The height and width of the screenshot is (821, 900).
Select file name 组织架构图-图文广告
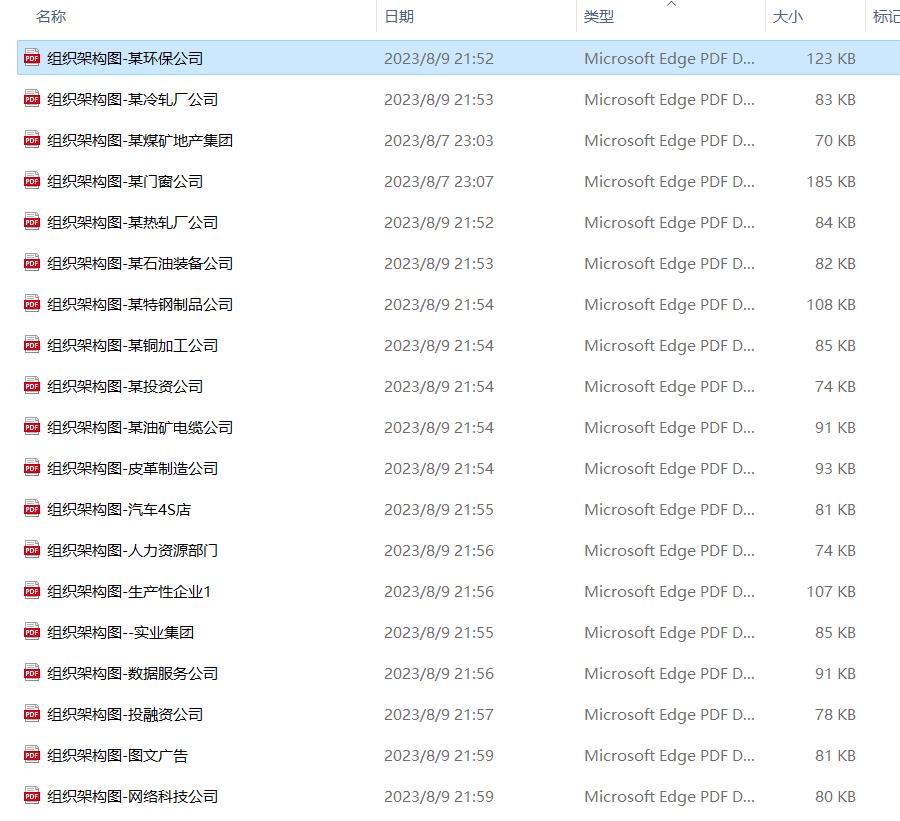118,756
